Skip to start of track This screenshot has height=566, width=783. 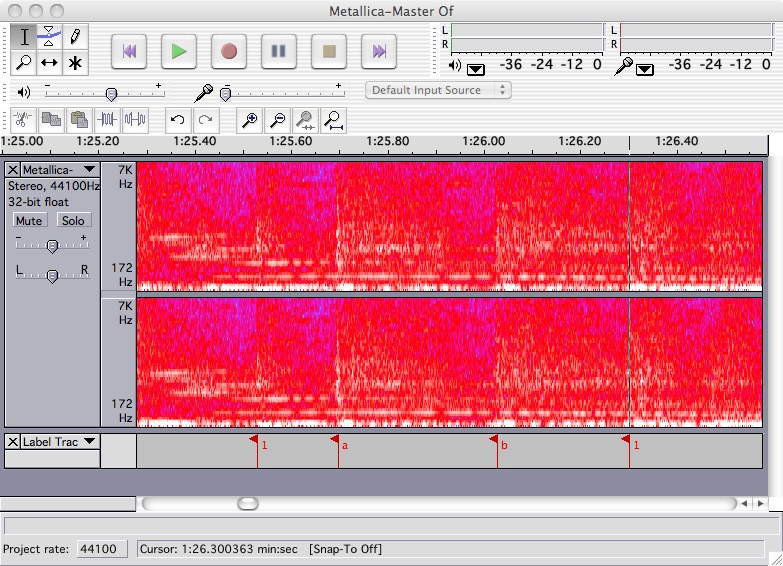click(129, 51)
